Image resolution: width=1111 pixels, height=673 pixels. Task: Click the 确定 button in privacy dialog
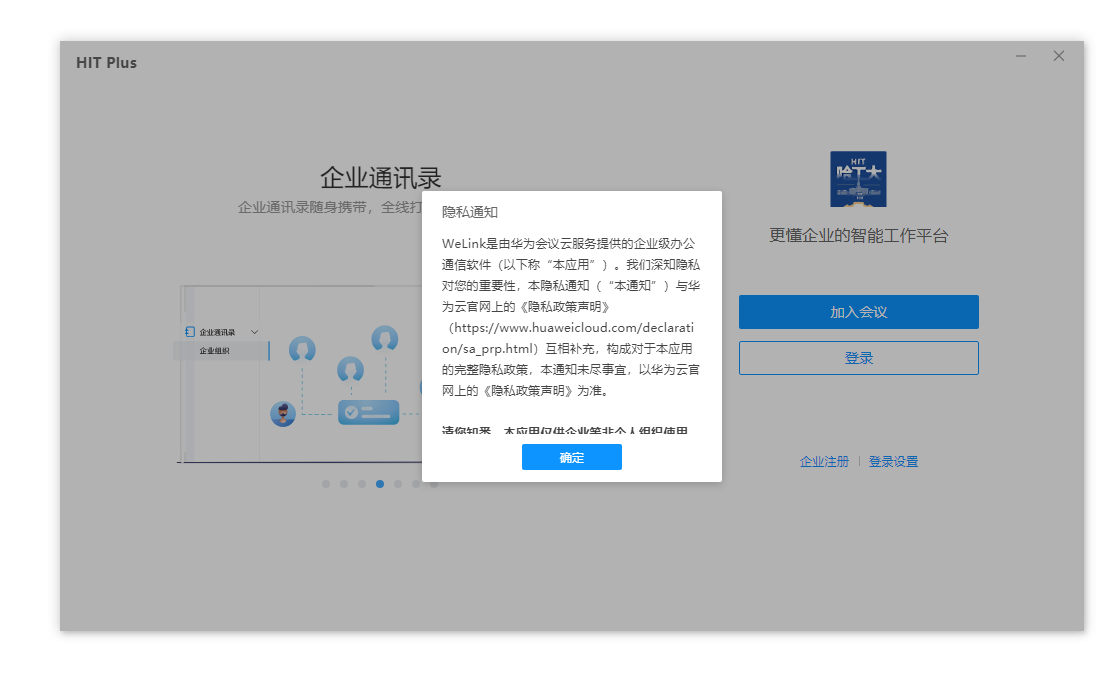click(572, 457)
